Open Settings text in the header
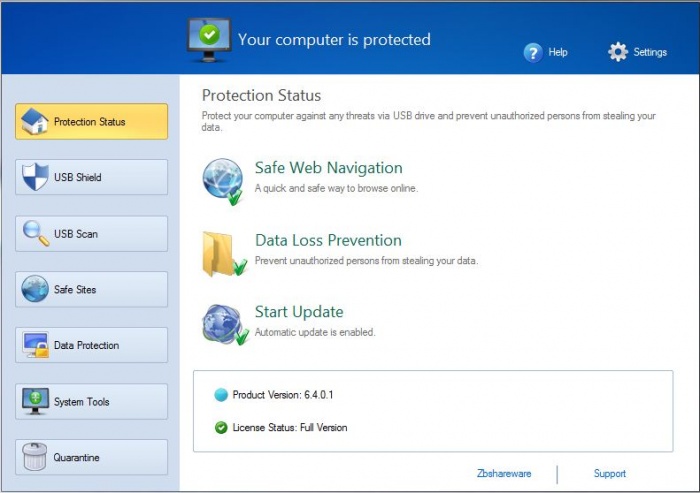The image size is (700, 493). tap(650, 52)
